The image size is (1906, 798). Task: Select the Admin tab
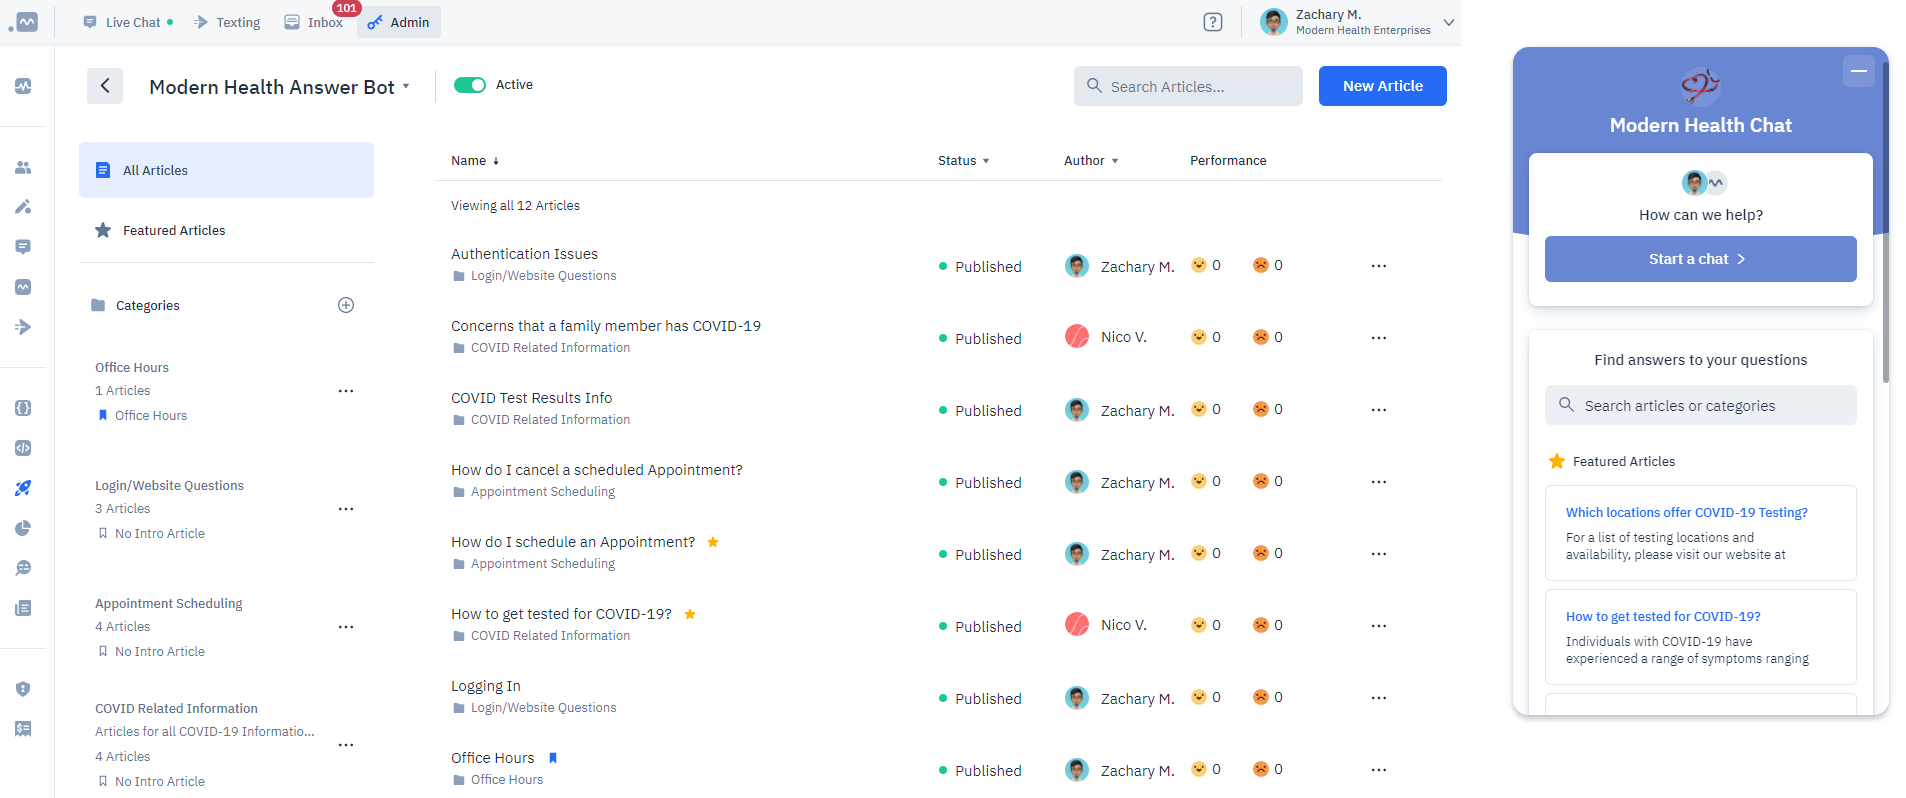(399, 22)
